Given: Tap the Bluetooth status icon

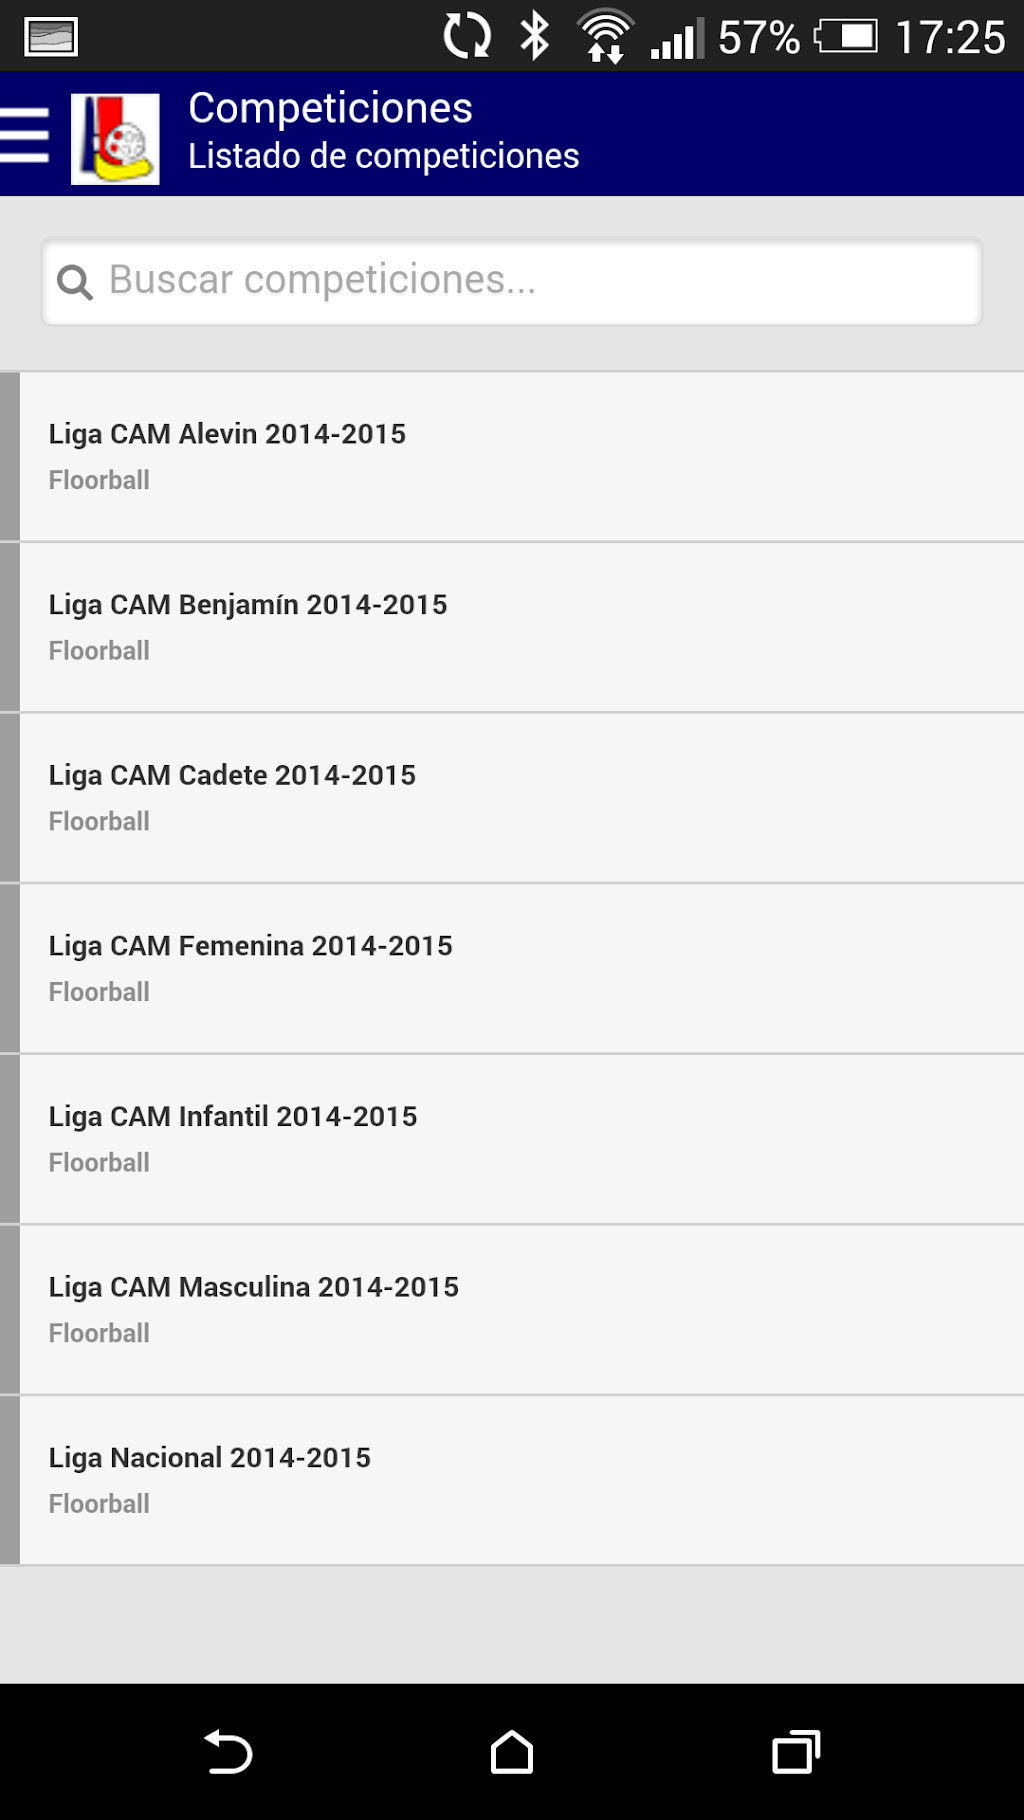Looking at the screenshot, I should pyautogui.click(x=535, y=36).
